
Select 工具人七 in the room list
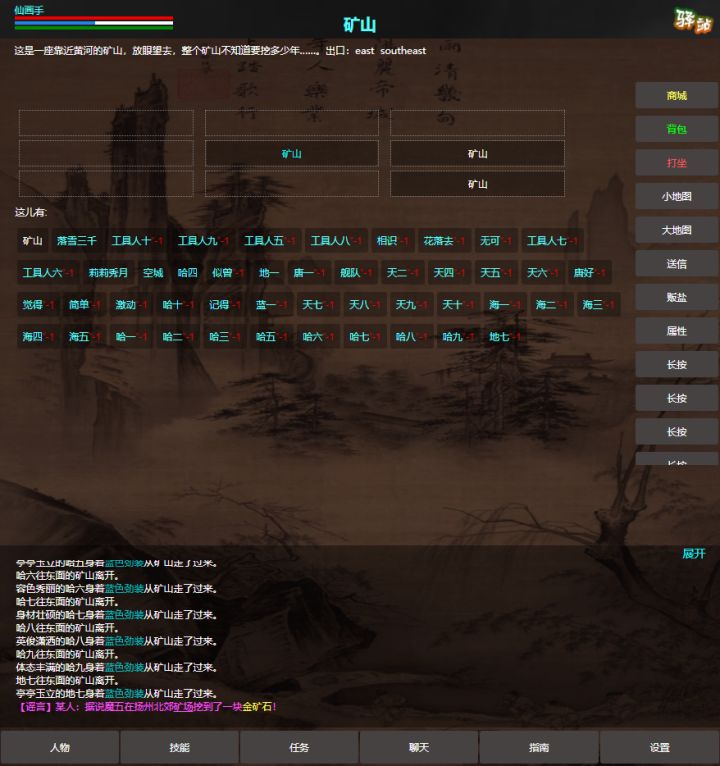(x=552, y=241)
